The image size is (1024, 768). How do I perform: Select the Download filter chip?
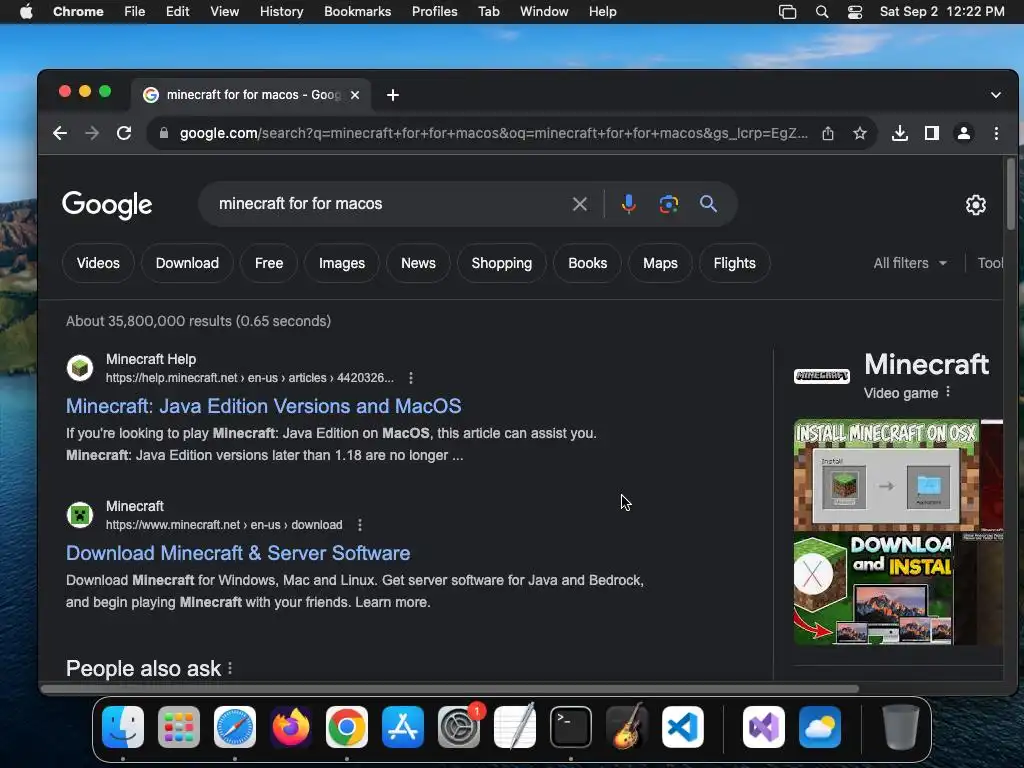coord(187,263)
